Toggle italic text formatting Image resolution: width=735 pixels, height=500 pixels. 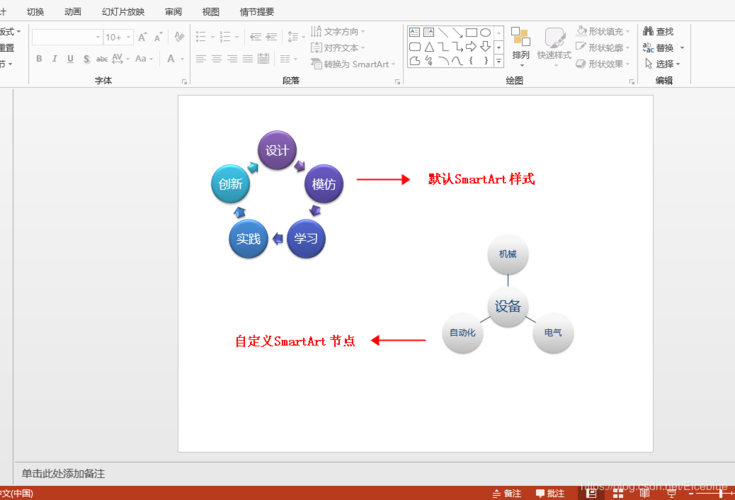[54, 59]
